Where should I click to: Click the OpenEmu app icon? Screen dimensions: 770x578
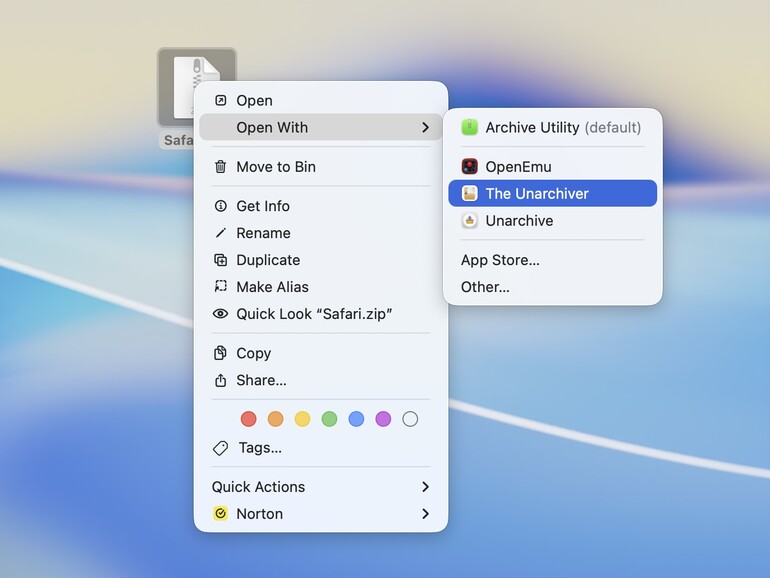coord(469,166)
